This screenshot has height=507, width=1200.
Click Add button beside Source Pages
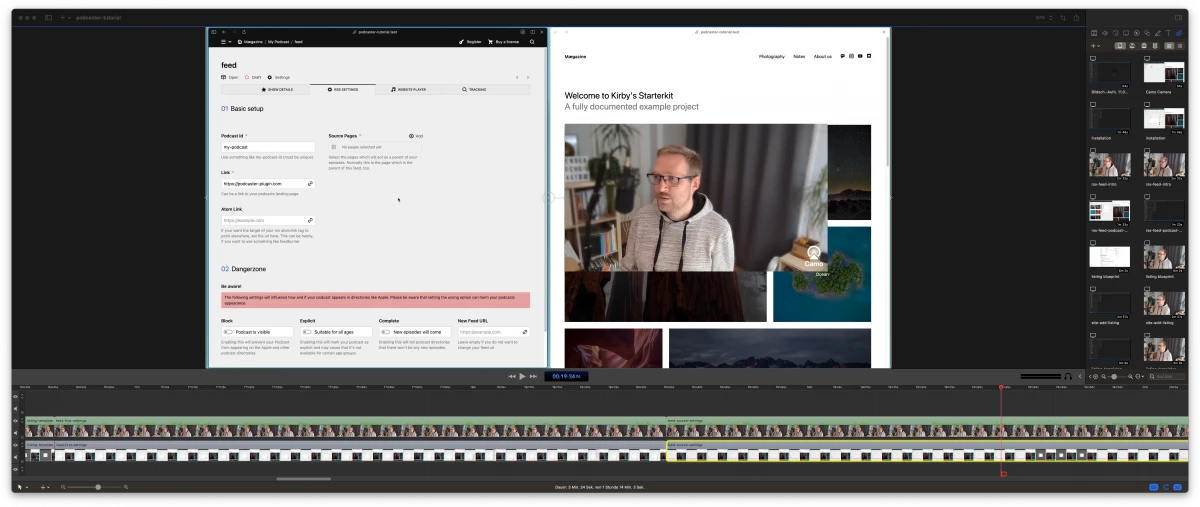point(416,136)
